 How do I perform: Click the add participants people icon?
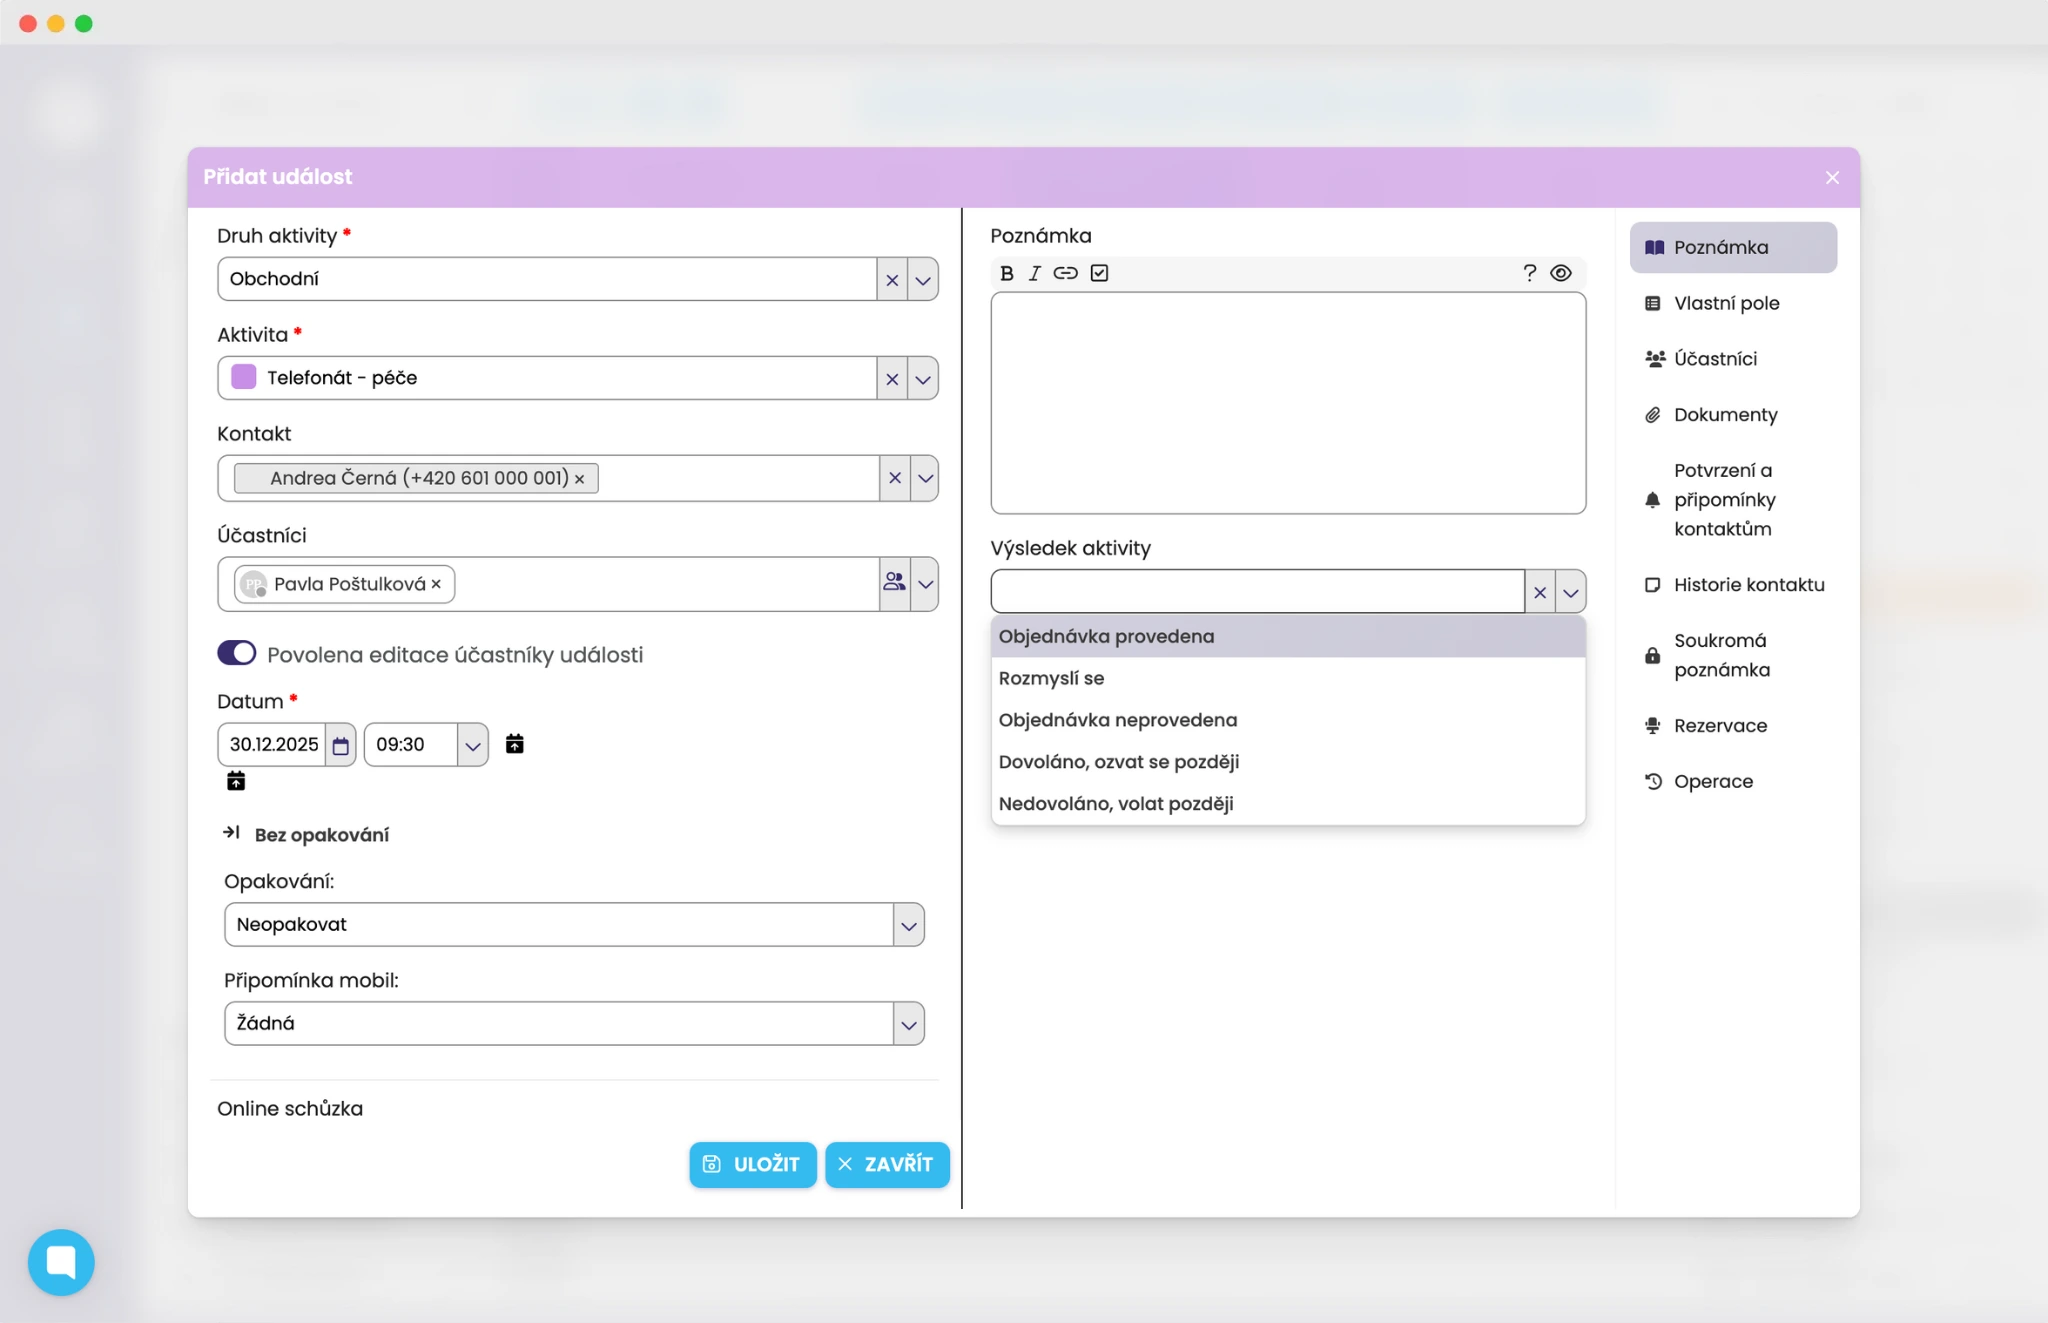pyautogui.click(x=894, y=582)
